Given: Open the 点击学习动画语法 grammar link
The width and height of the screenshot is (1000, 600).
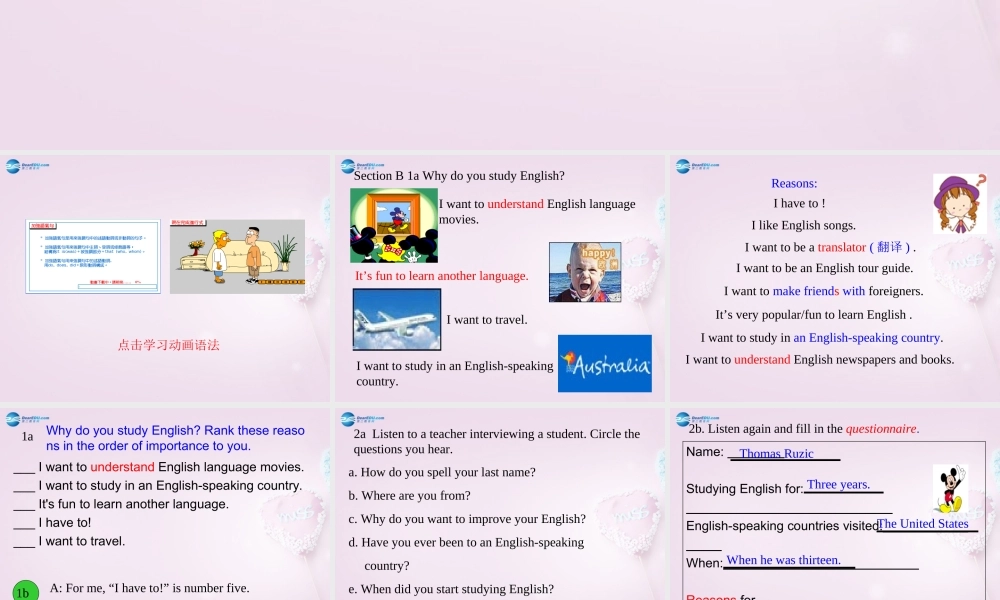Looking at the screenshot, I should pos(167,344).
